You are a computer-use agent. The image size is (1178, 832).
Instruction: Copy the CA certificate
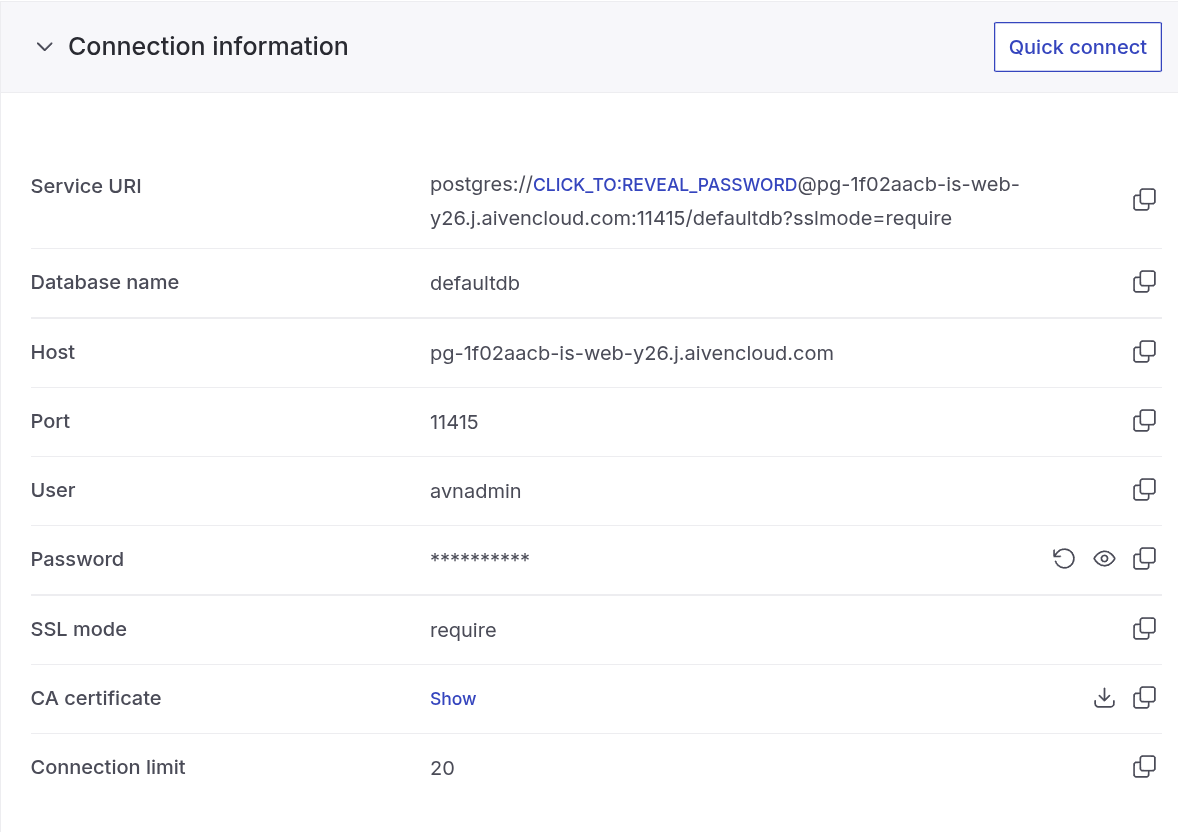click(1144, 698)
